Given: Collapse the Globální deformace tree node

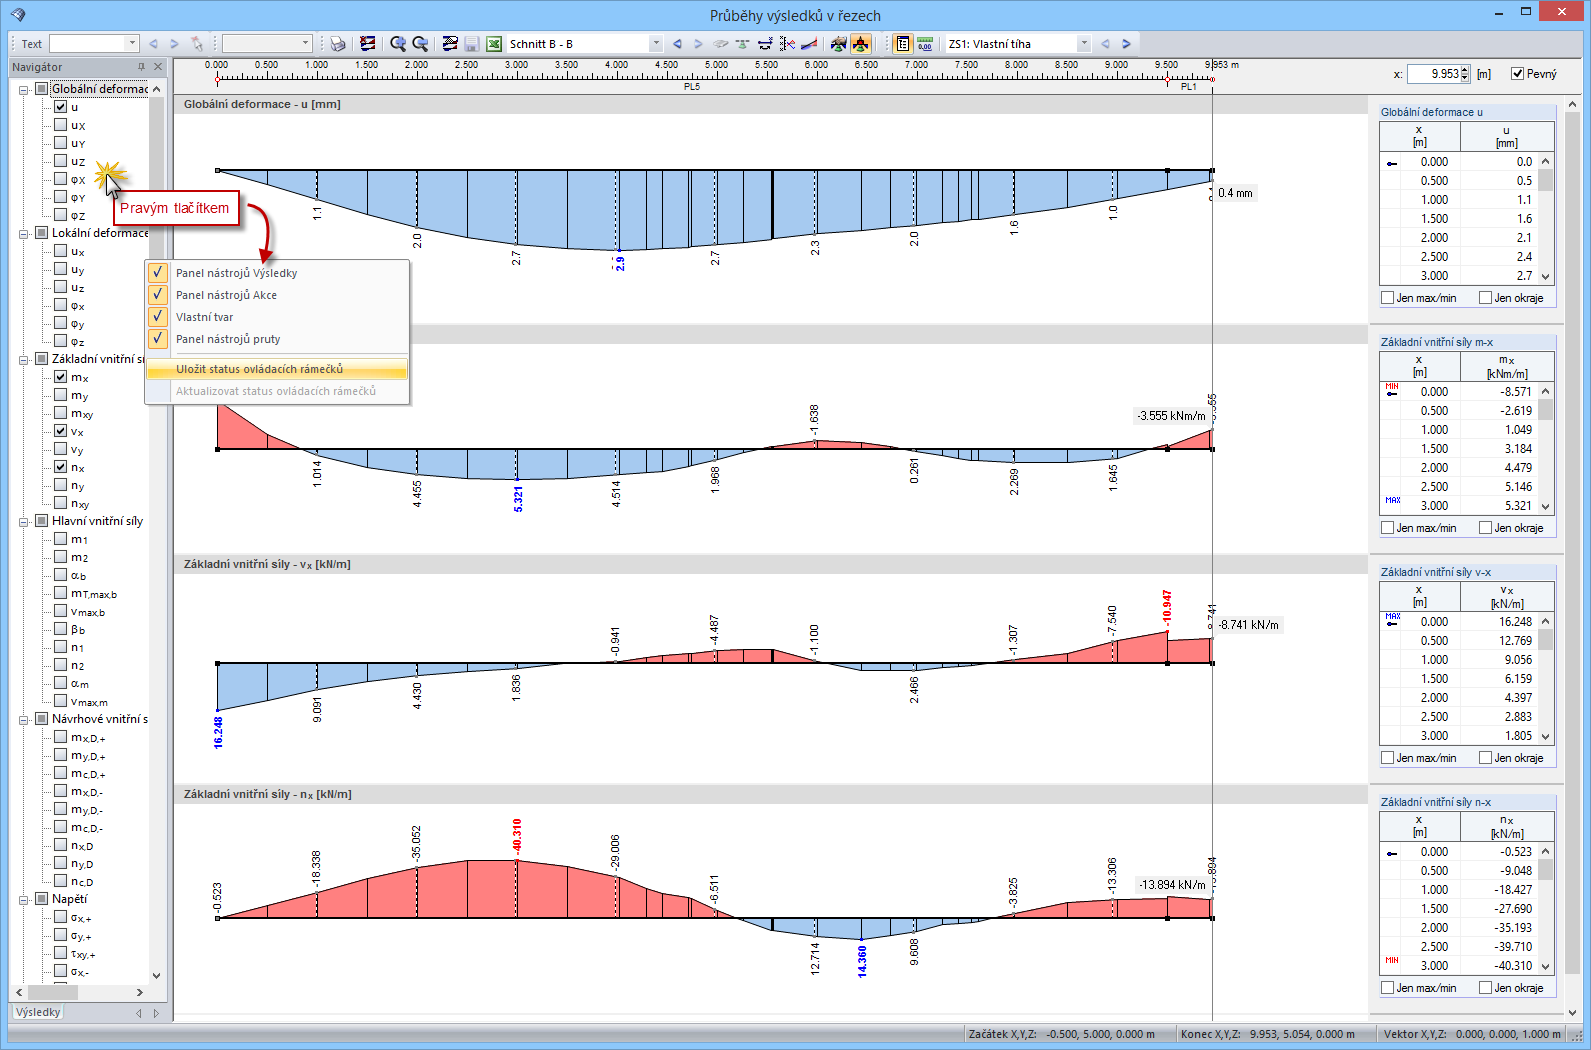Looking at the screenshot, I should coord(24,89).
